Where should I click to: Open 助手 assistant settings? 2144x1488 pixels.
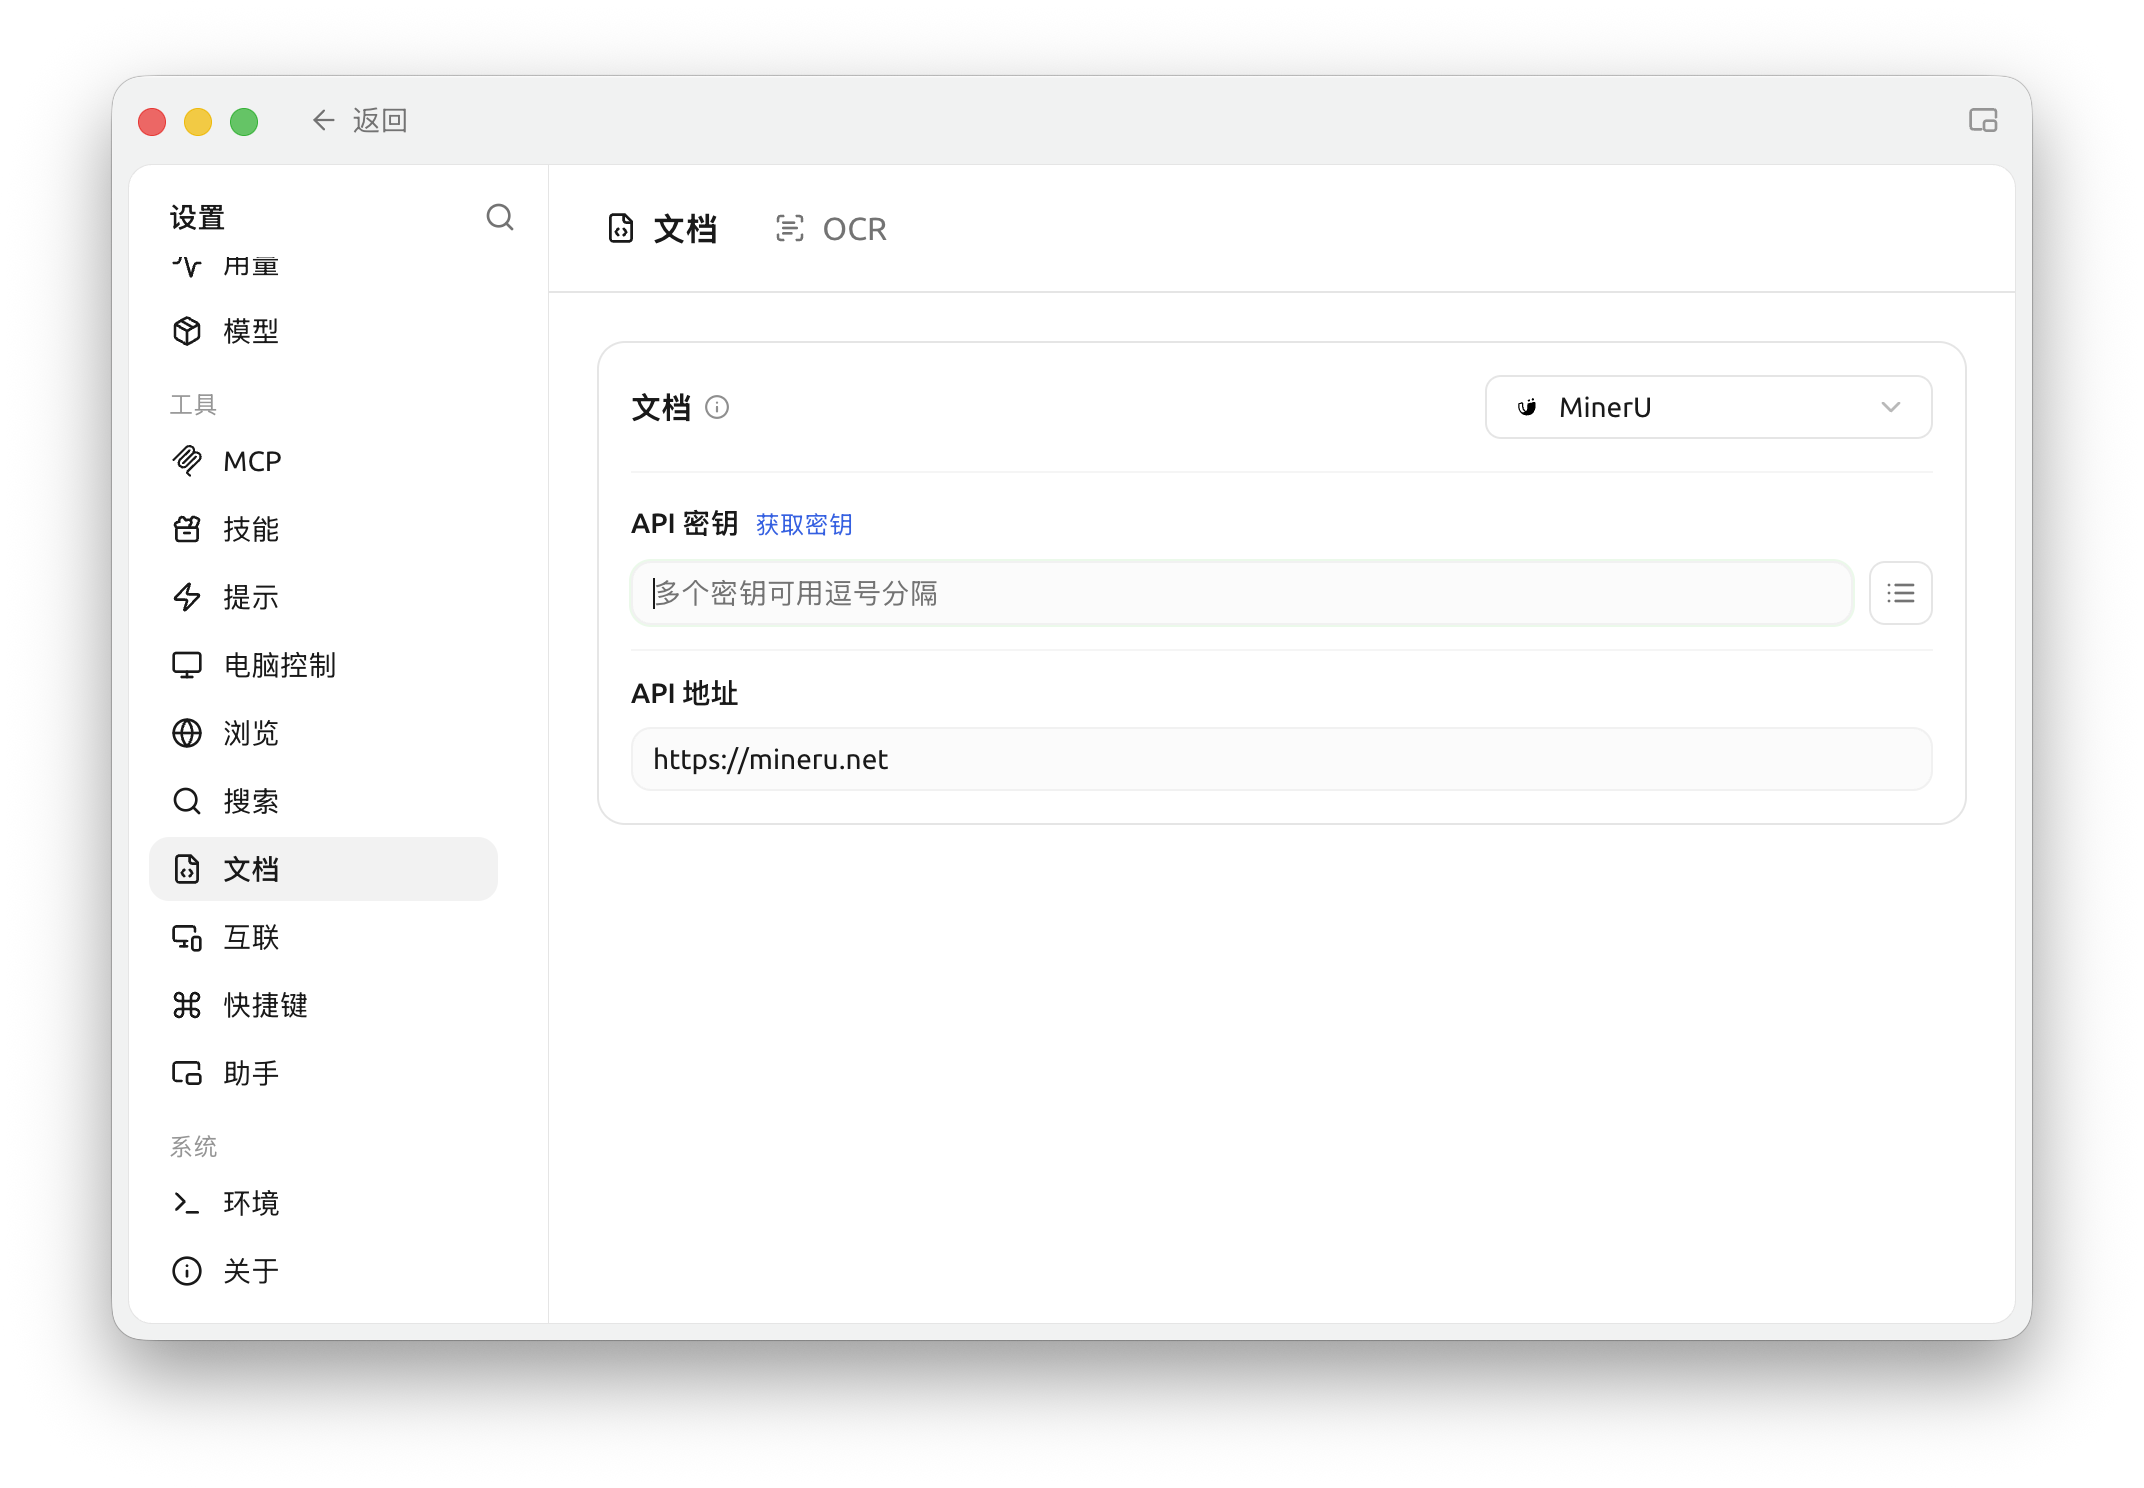point(323,1073)
